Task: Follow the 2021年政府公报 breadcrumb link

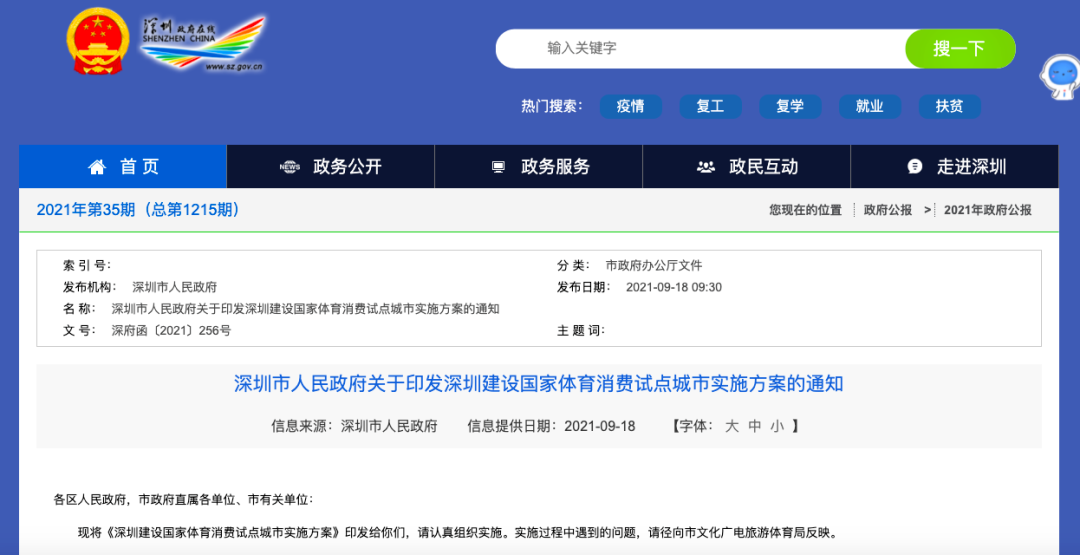Action: (988, 211)
